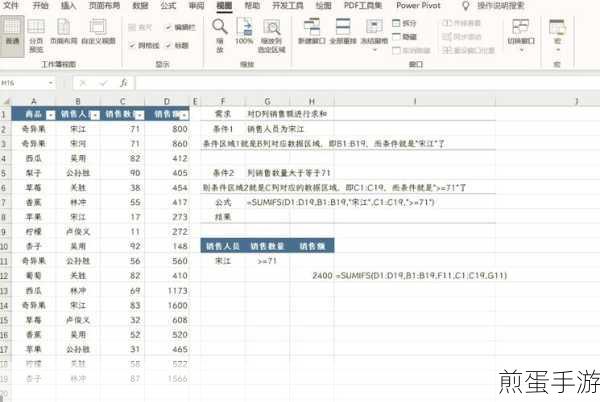Click the formula bar cancel X icon
Image resolution: width=600 pixels, height=402 pixels.
pos(82,83)
